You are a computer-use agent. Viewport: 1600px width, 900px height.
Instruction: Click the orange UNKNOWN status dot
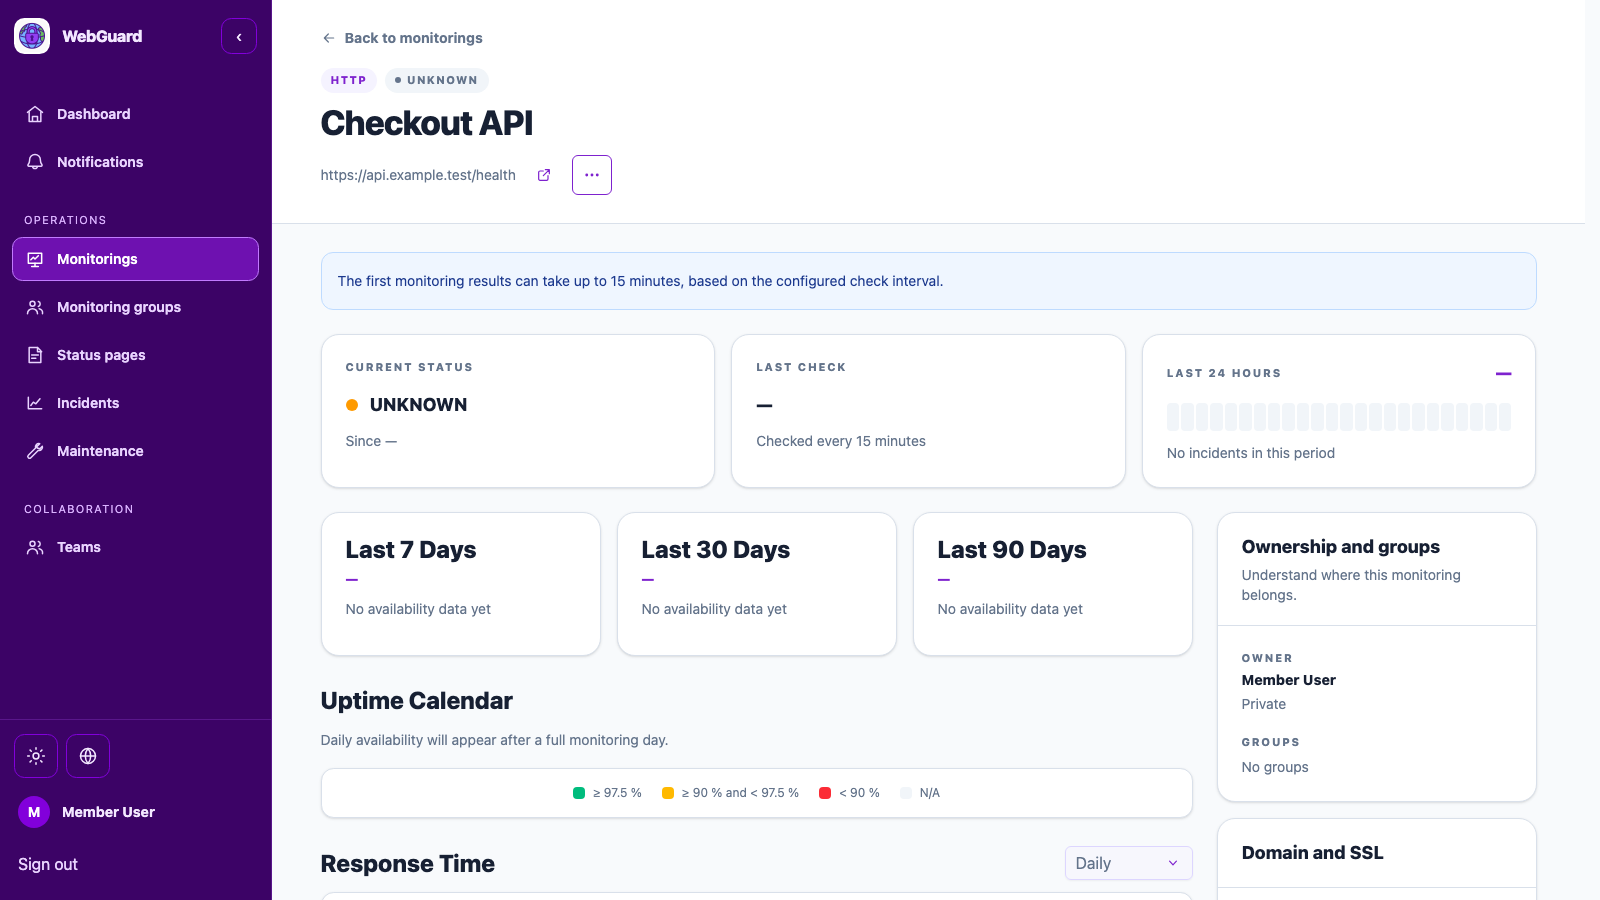tap(352, 405)
